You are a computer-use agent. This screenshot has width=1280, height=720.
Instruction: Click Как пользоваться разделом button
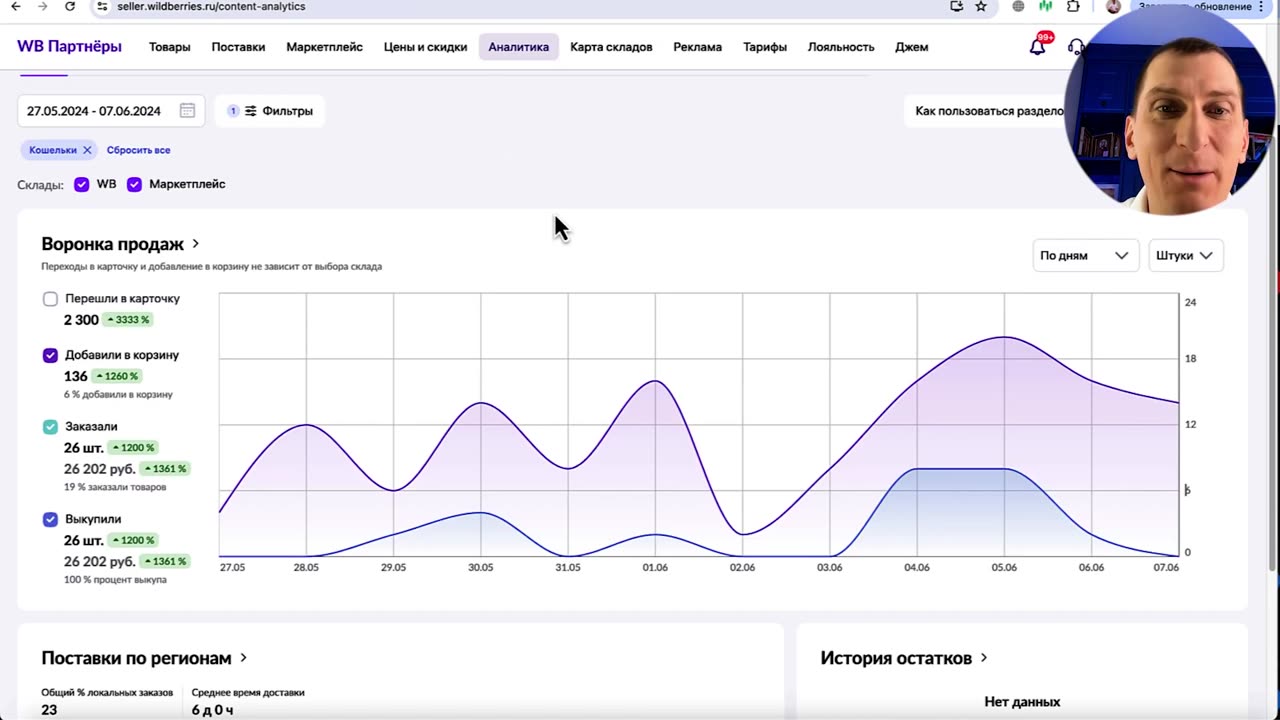[x=988, y=111]
